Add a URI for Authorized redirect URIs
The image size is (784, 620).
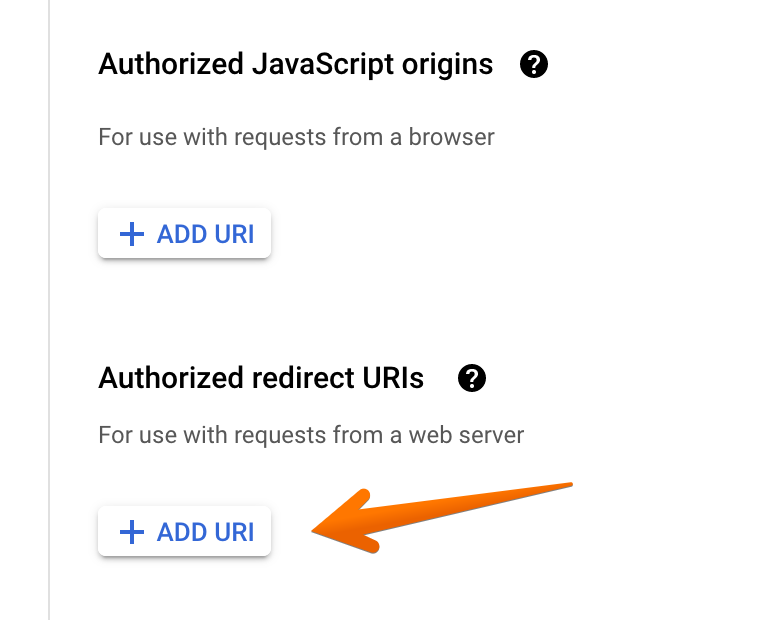(x=184, y=532)
